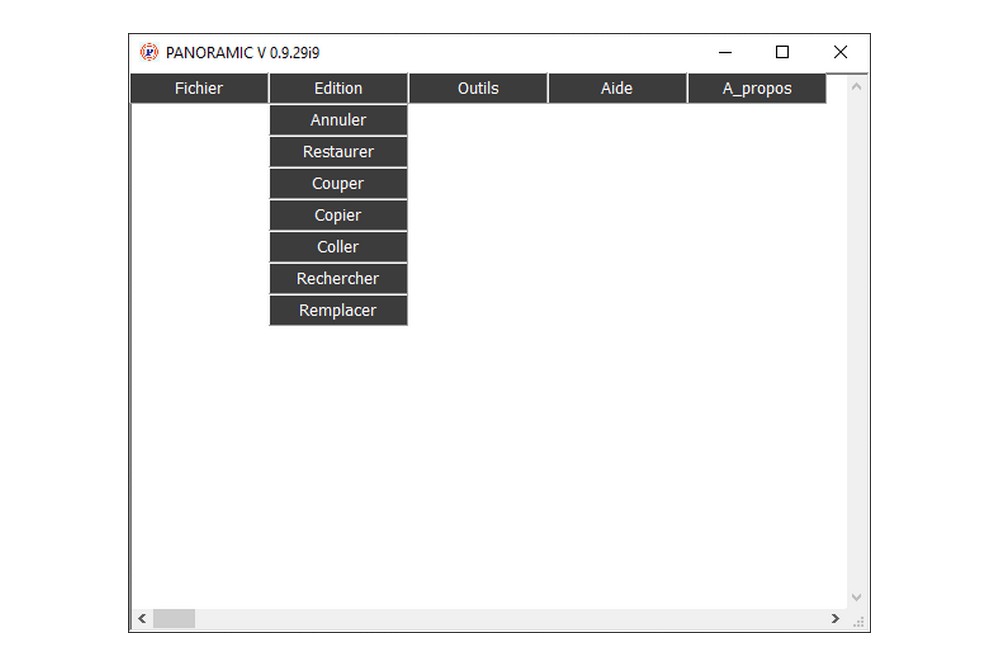Select the Coller entry
1000x666 pixels.
(338, 247)
